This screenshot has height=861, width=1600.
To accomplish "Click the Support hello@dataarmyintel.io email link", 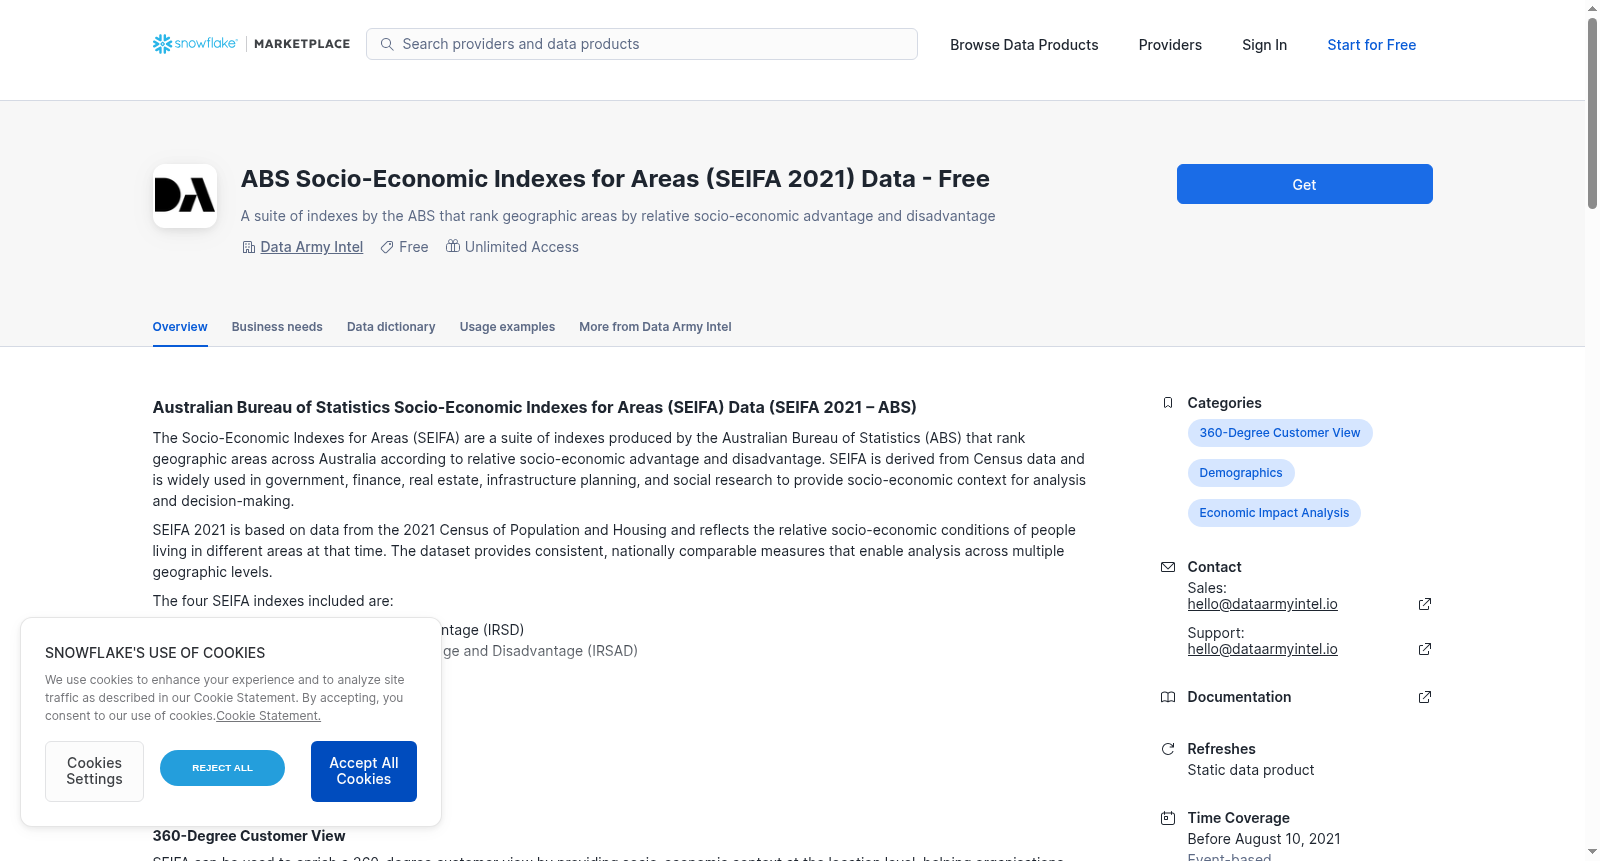I will 1262,649.
